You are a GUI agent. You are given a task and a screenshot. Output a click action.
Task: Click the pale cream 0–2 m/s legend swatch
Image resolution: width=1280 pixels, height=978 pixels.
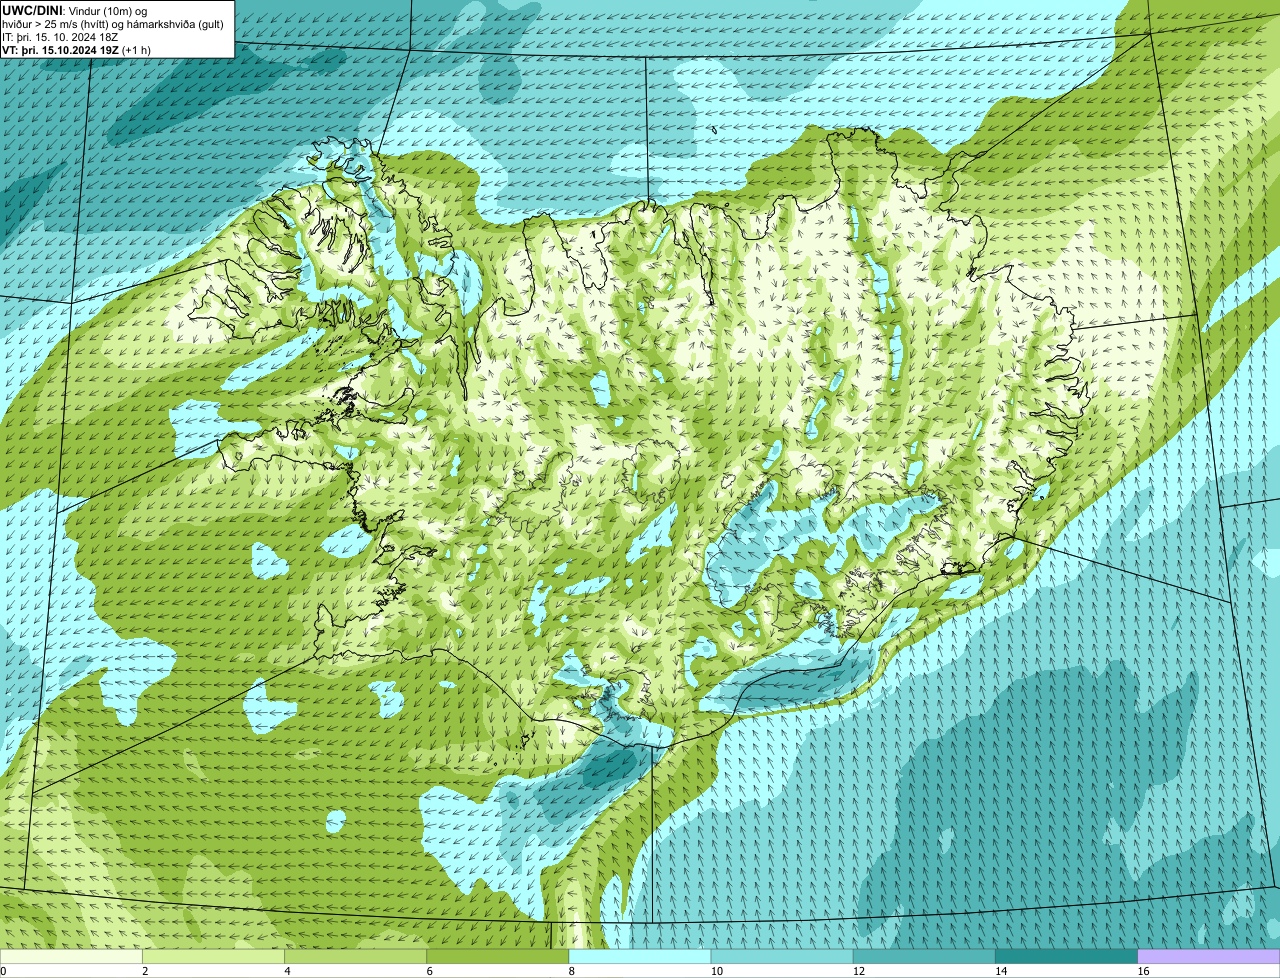[71, 956]
